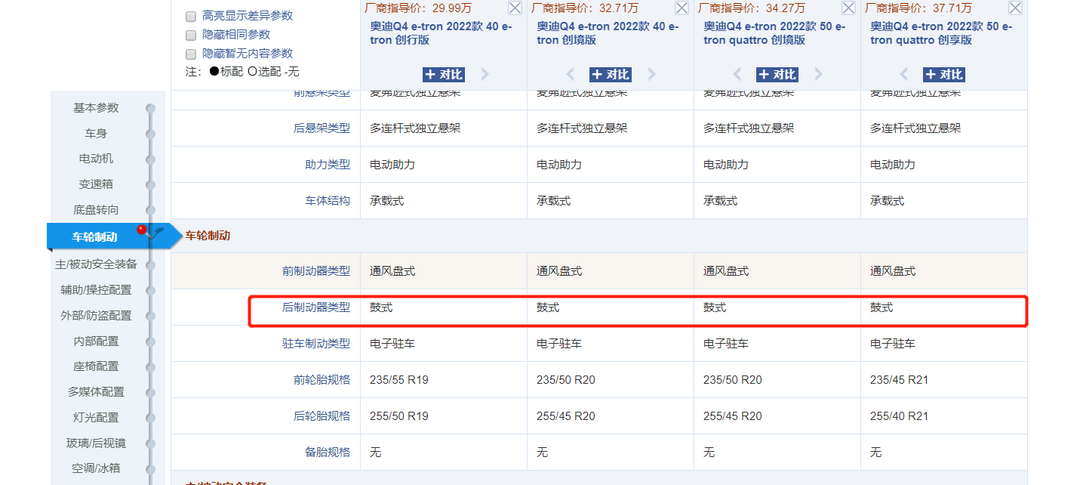Screen dimensions: 1080x485
Task: Jump to 外部/防盗配置 section
Action: pos(96,316)
